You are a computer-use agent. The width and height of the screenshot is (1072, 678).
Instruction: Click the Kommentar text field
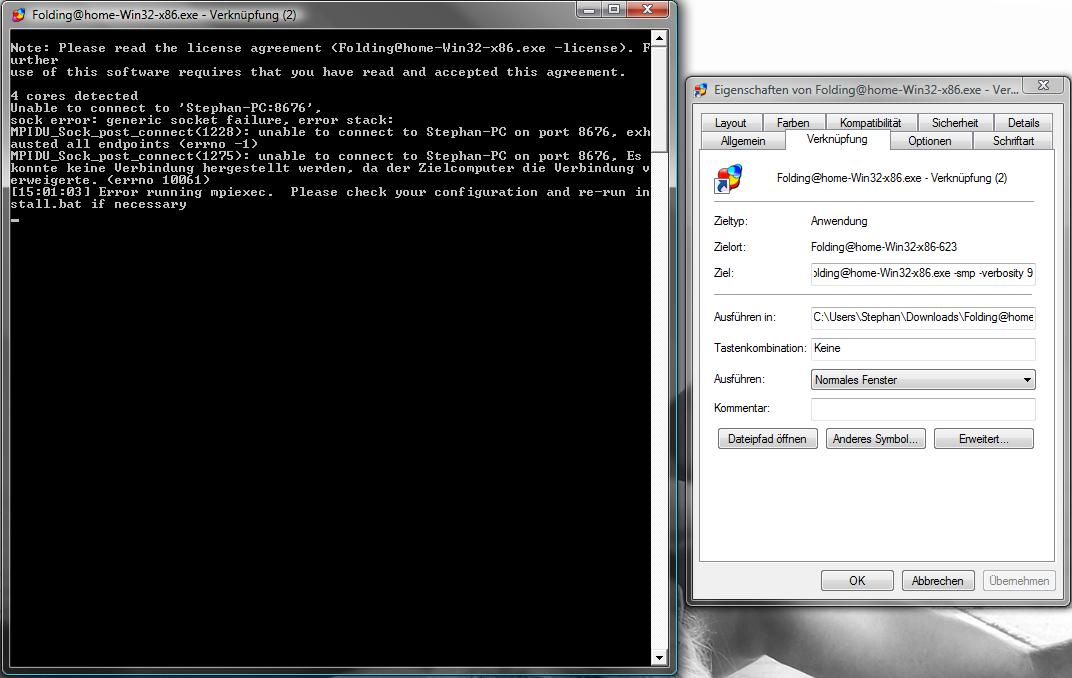coord(923,409)
